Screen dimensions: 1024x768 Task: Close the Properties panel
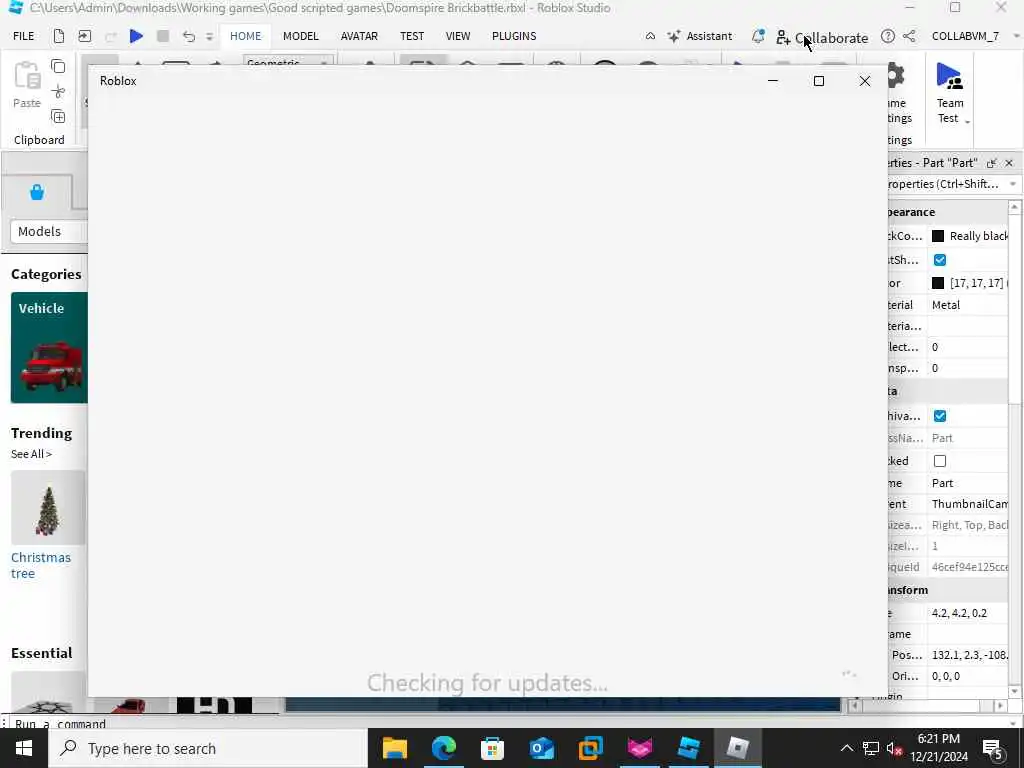[x=1009, y=163]
